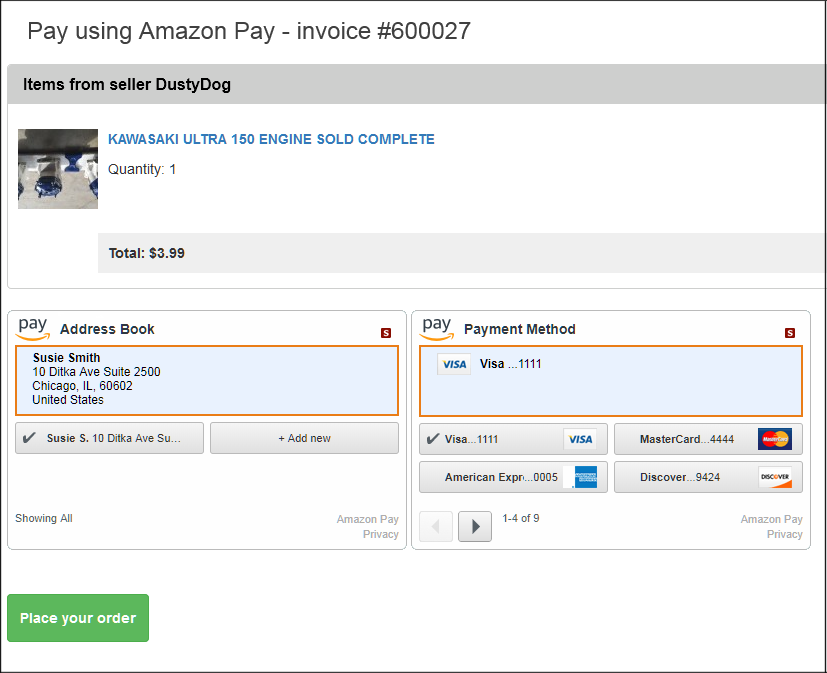This screenshot has width=827, height=673.
Task: Click the 'Total: $3.99' text
Action: tap(147, 253)
